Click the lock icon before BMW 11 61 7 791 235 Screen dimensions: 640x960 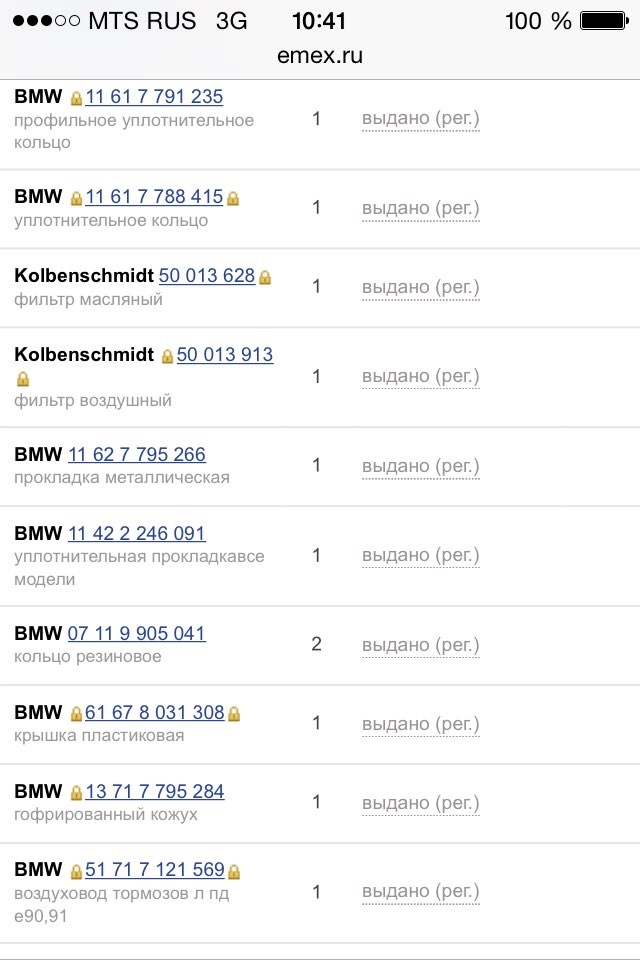tap(77, 95)
